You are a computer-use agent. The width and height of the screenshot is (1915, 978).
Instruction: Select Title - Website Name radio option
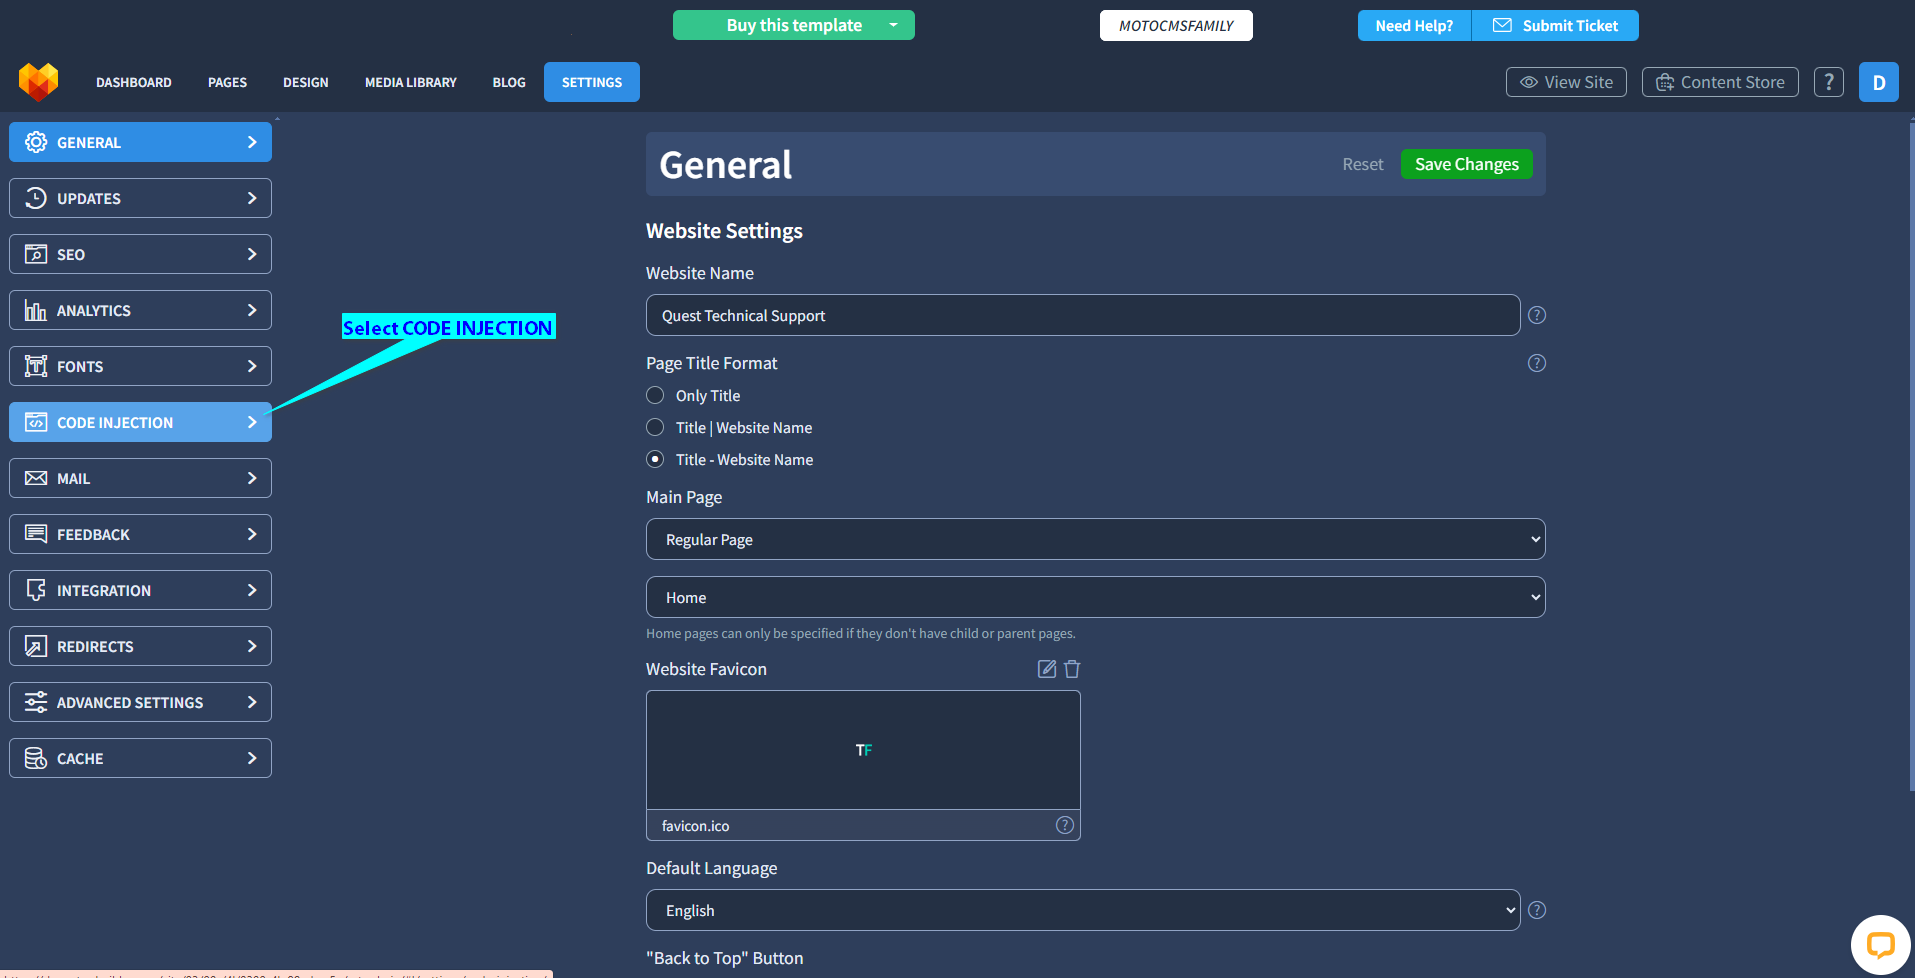pyautogui.click(x=655, y=459)
